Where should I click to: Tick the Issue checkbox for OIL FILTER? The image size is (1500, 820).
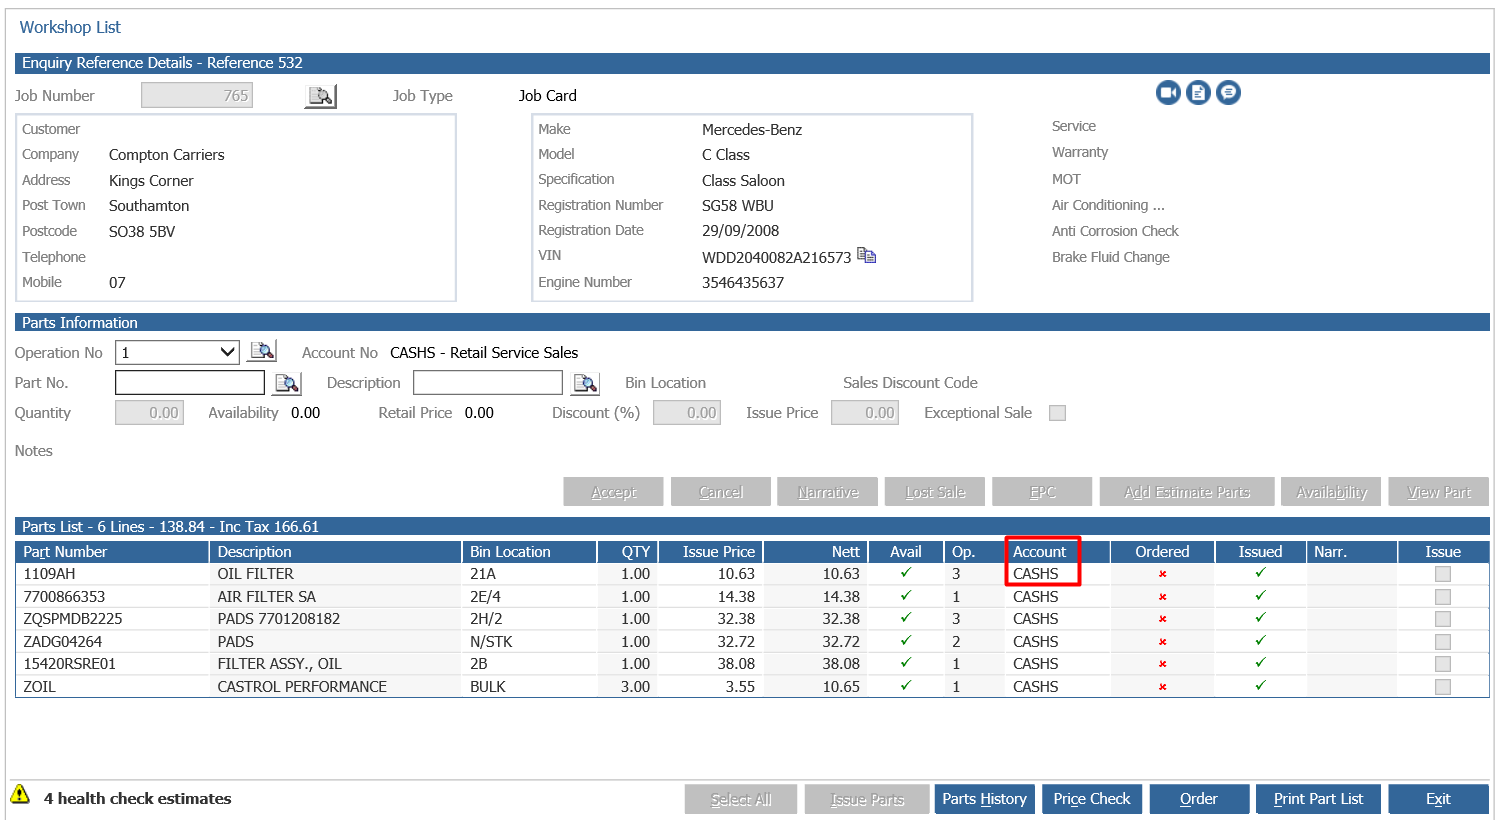[x=1442, y=574]
